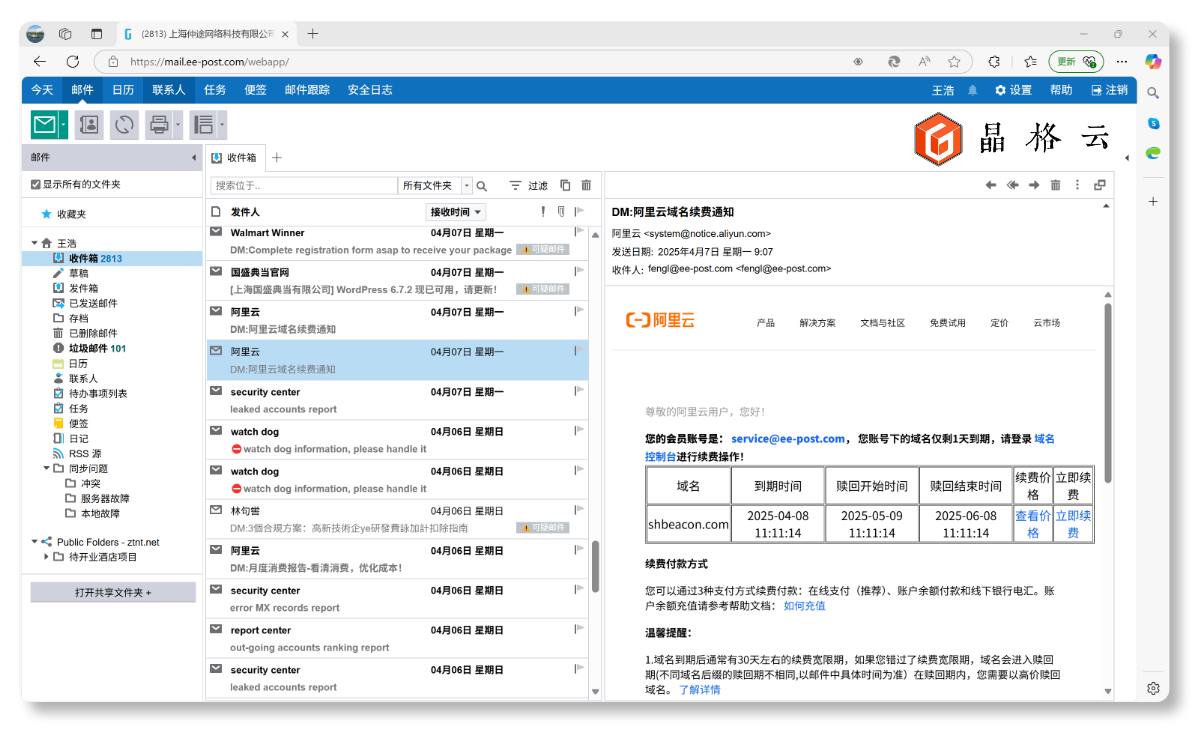Click the search magnifier in mail list
The image size is (1200, 733).
[x=482, y=186]
